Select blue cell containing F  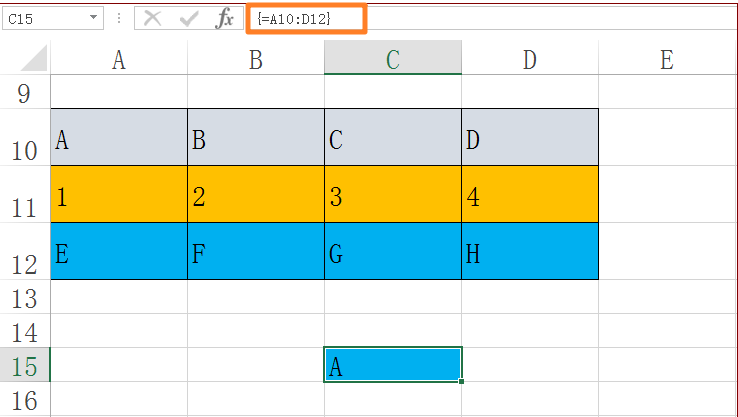click(x=256, y=251)
